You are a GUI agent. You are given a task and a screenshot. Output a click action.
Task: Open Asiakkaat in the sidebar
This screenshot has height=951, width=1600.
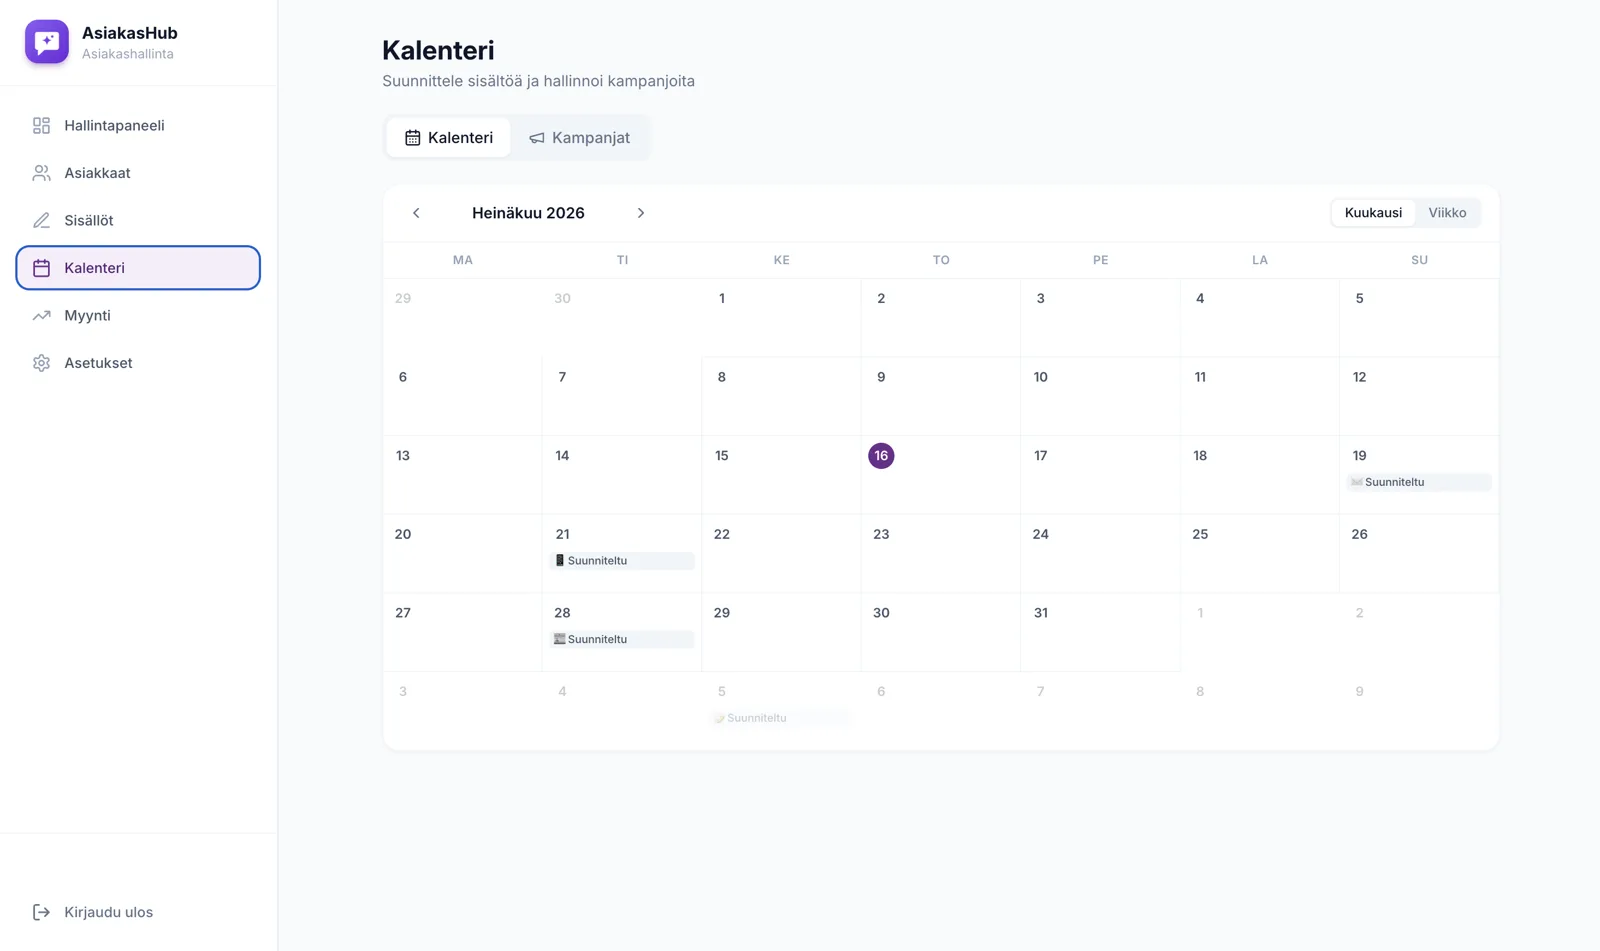[x=138, y=173]
